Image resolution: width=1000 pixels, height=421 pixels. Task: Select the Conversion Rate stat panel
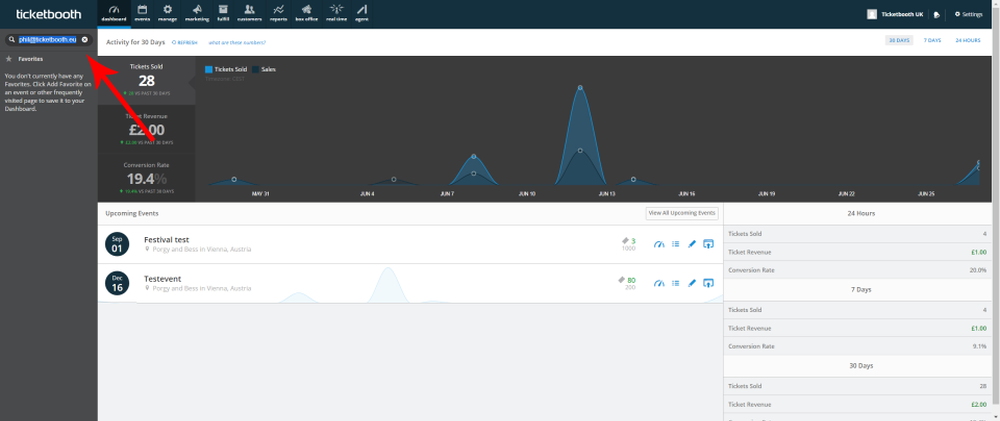pyautogui.click(x=146, y=178)
